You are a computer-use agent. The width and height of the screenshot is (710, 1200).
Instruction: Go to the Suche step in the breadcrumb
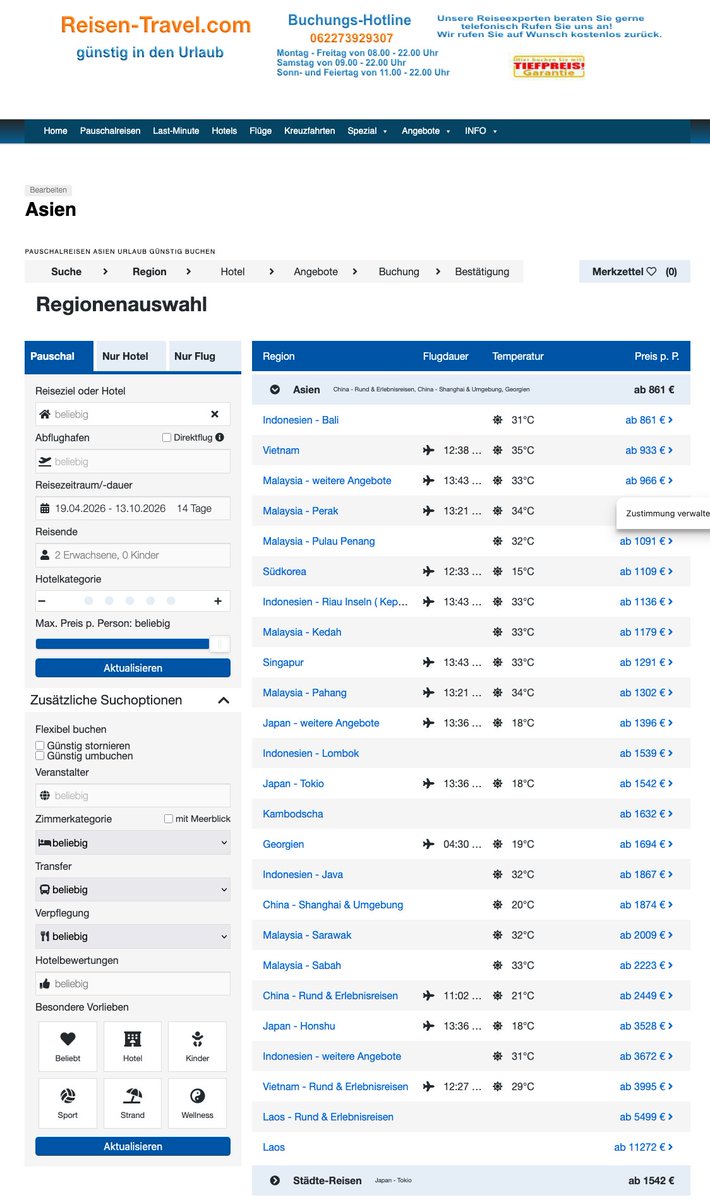pos(67,271)
